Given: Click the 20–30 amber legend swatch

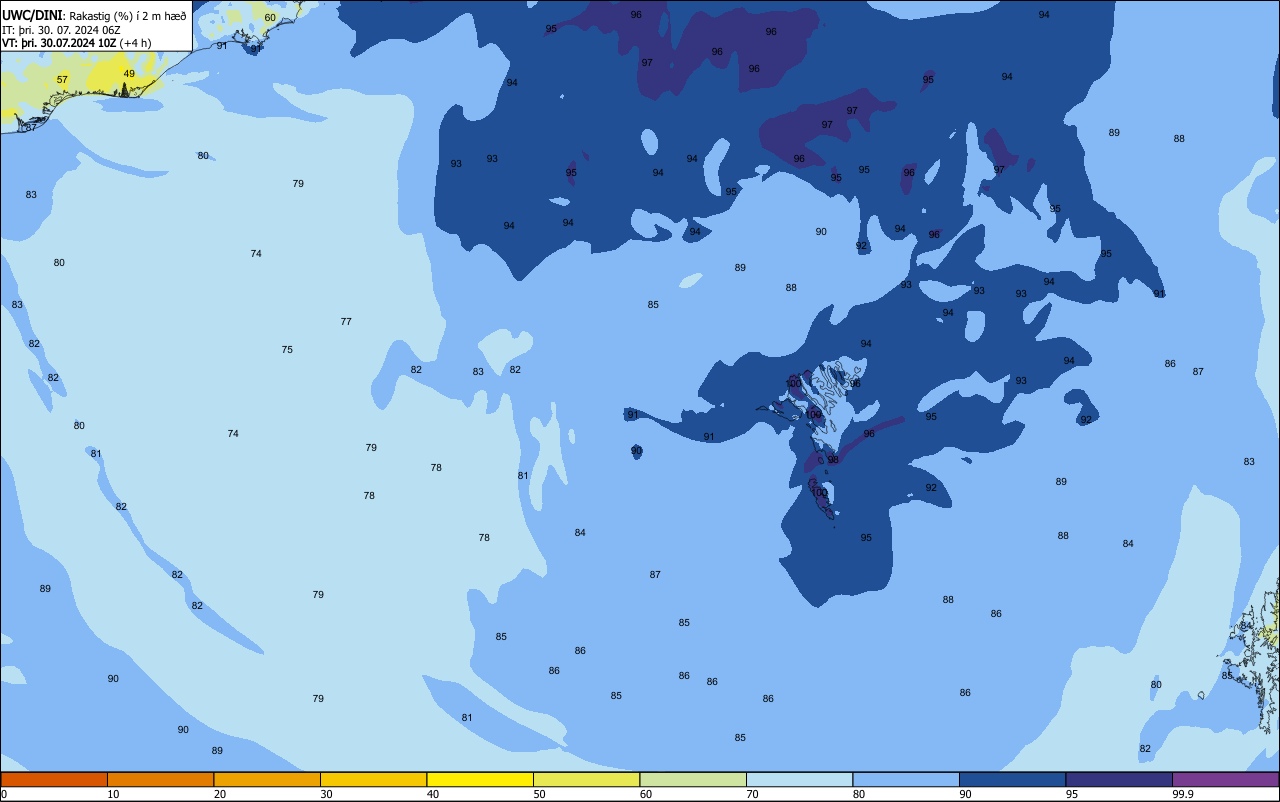Looking at the screenshot, I should click(267, 779).
